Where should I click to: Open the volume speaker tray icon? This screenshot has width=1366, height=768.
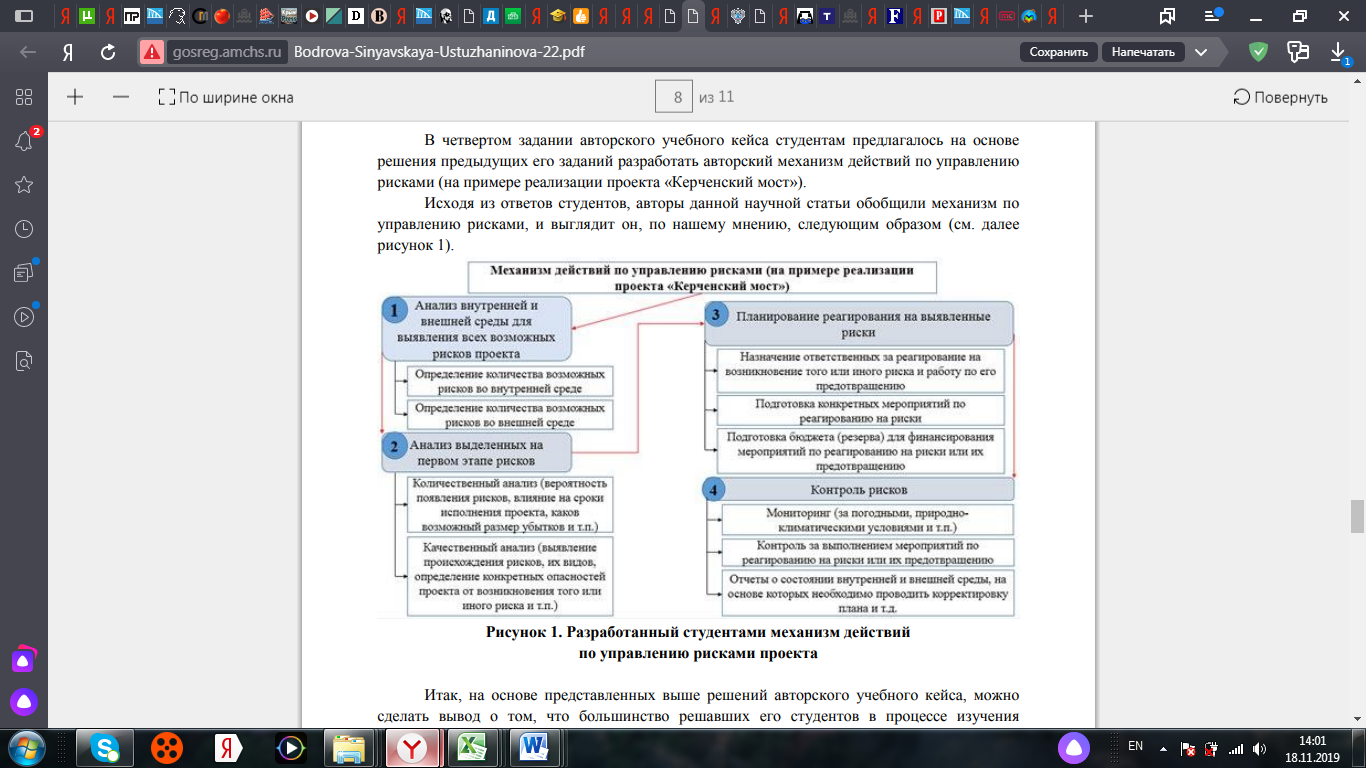(1258, 748)
